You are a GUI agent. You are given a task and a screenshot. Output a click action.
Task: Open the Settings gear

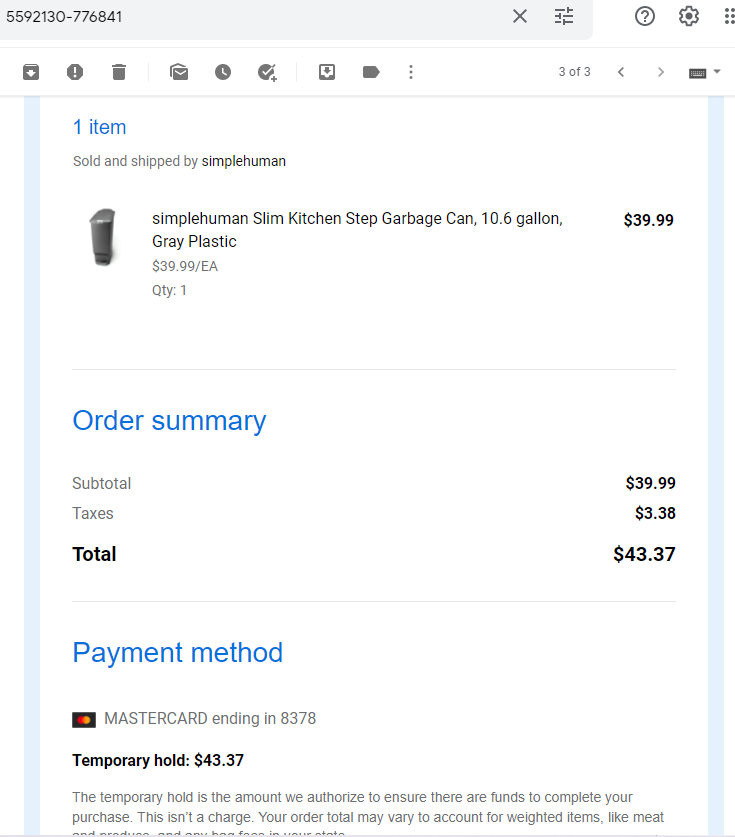689,16
